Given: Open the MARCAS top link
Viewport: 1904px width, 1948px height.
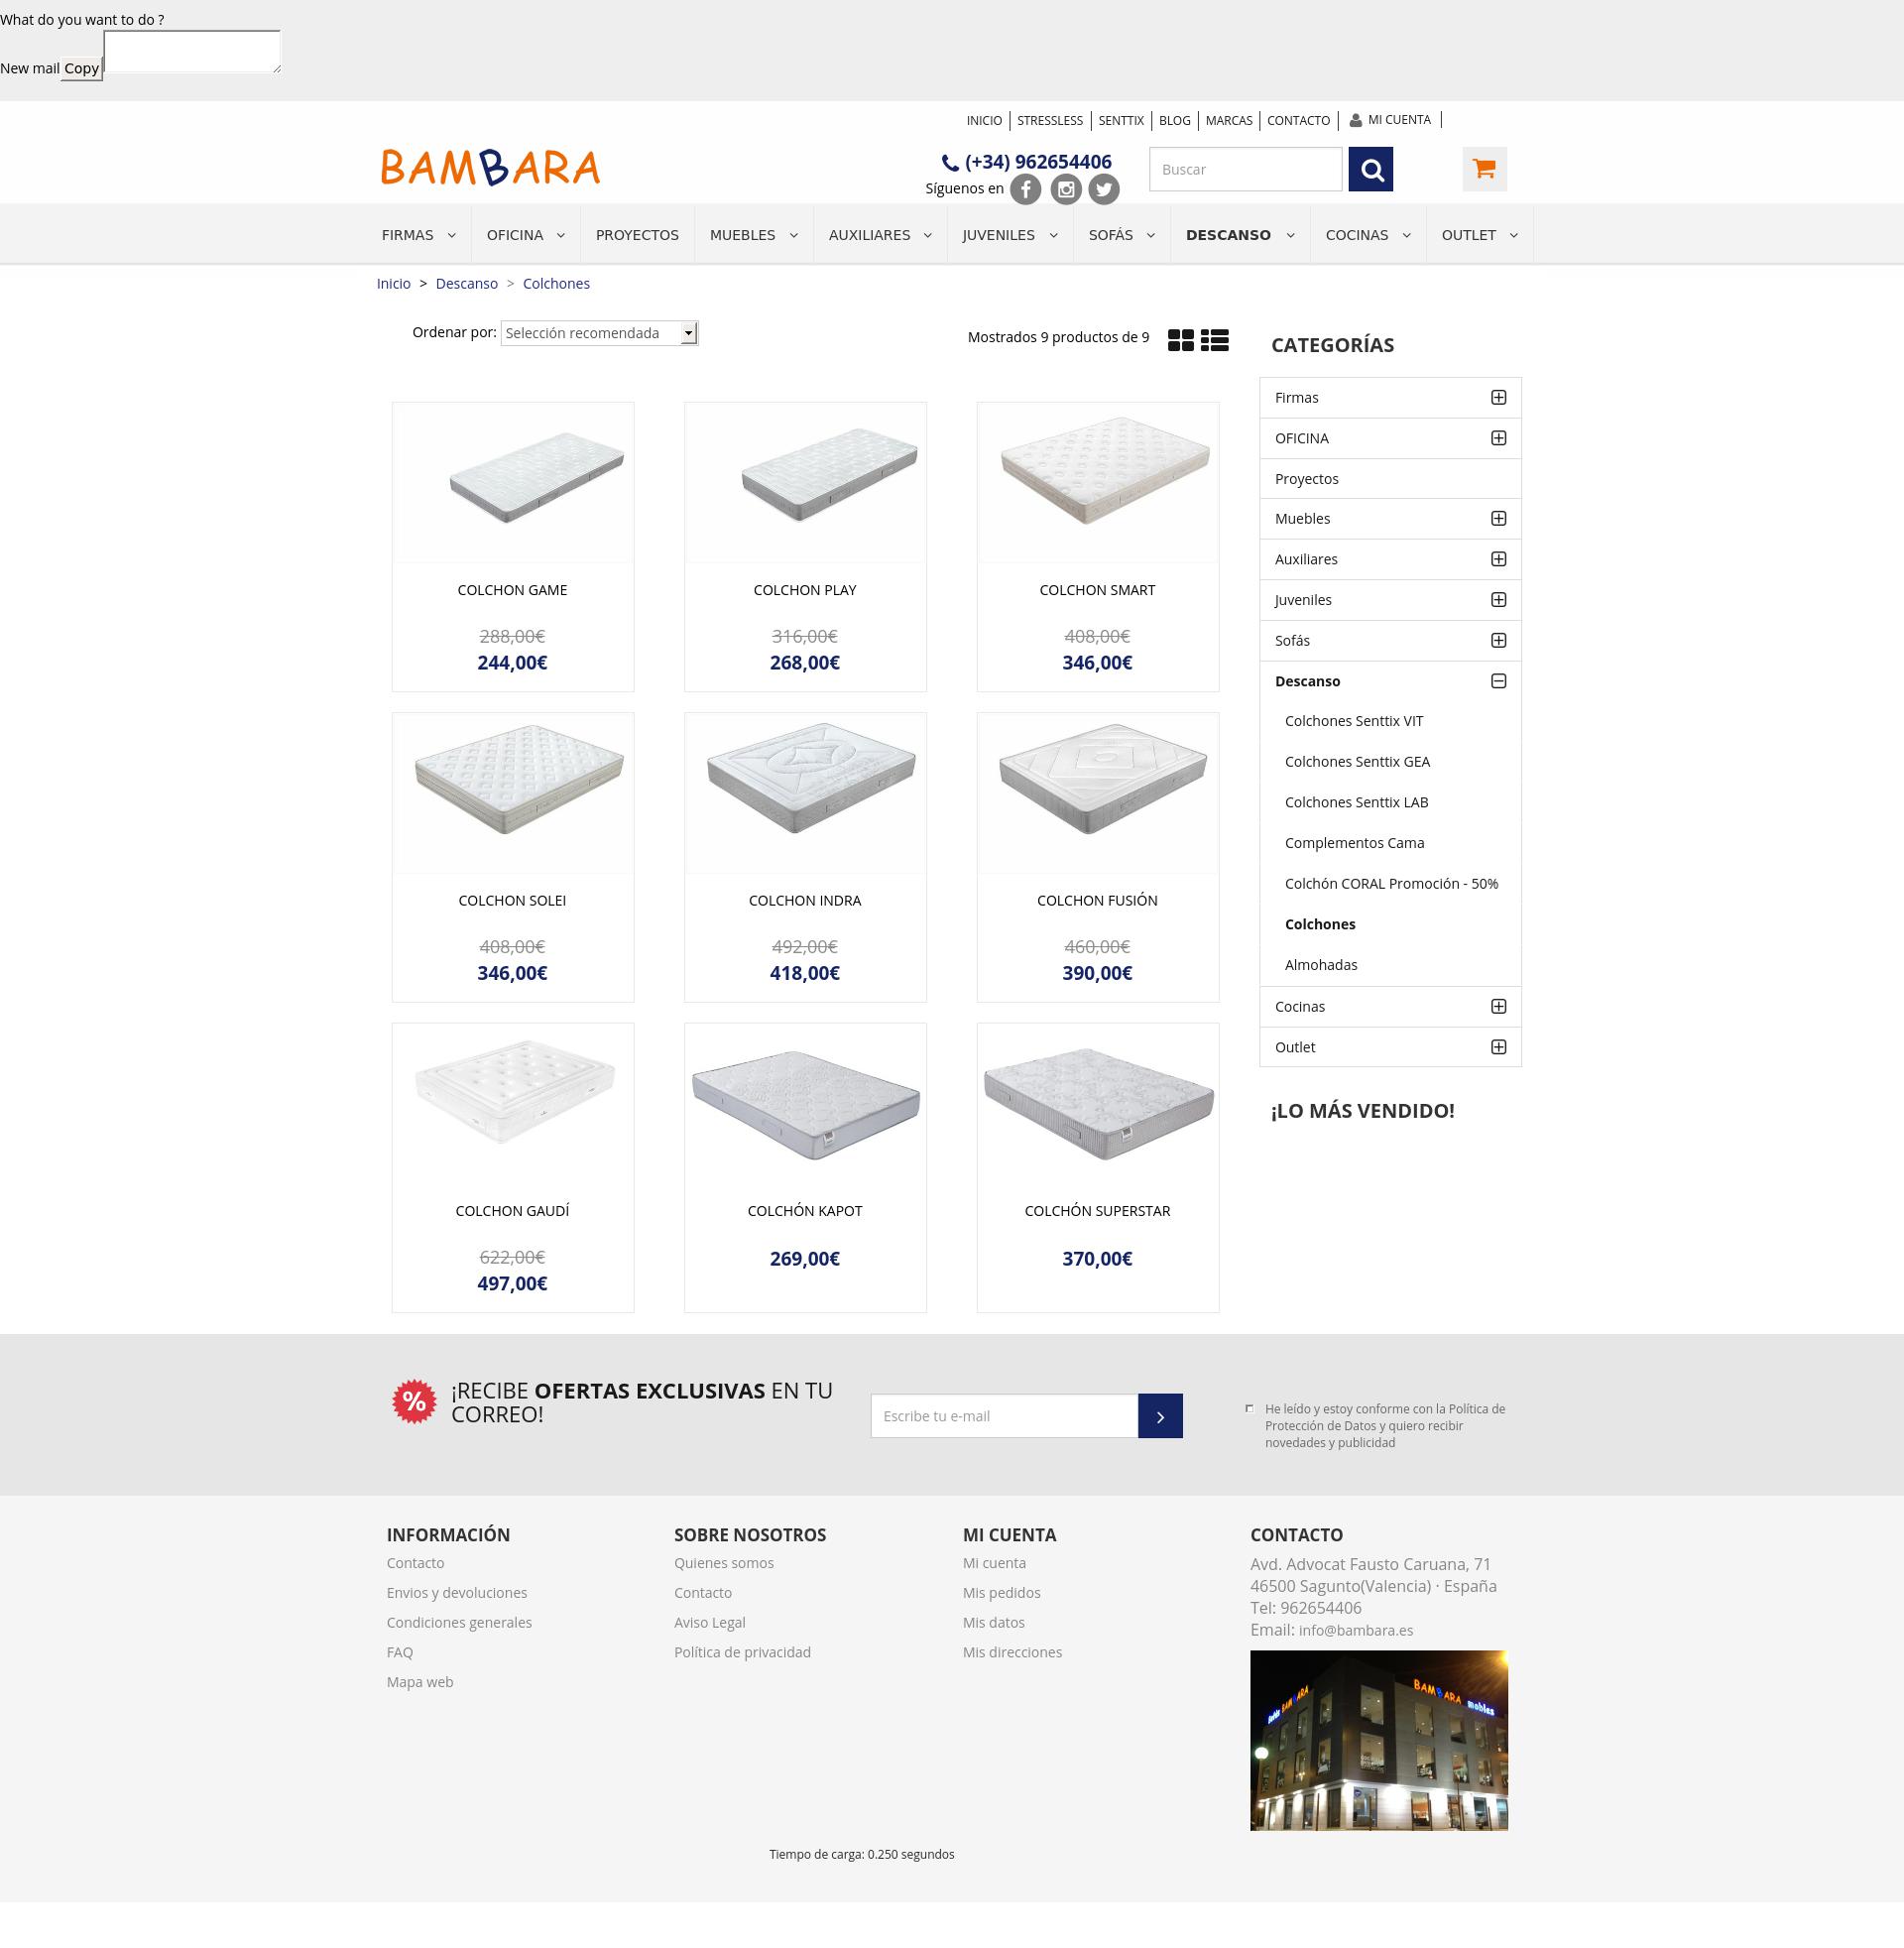Looking at the screenshot, I should (x=1229, y=121).
